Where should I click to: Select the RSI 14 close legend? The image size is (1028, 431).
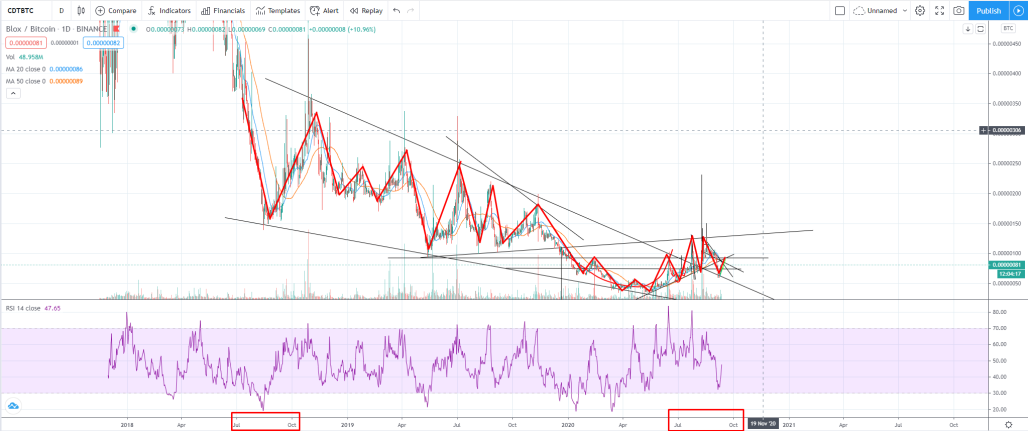(34, 306)
